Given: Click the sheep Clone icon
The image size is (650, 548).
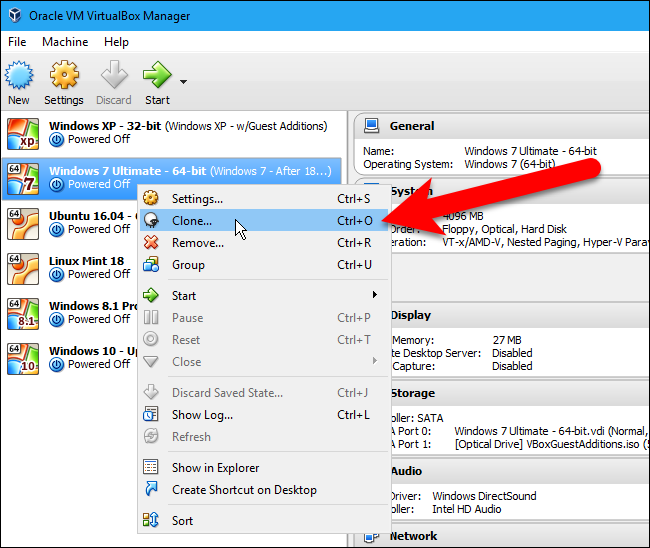Looking at the screenshot, I should pyautogui.click(x=151, y=220).
